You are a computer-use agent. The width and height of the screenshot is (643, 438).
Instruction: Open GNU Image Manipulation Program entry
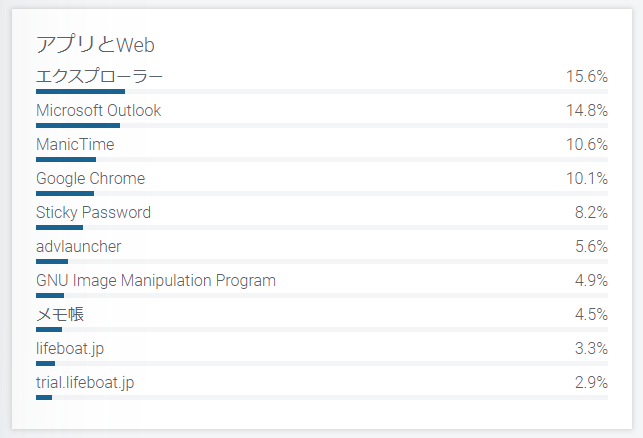pos(156,281)
